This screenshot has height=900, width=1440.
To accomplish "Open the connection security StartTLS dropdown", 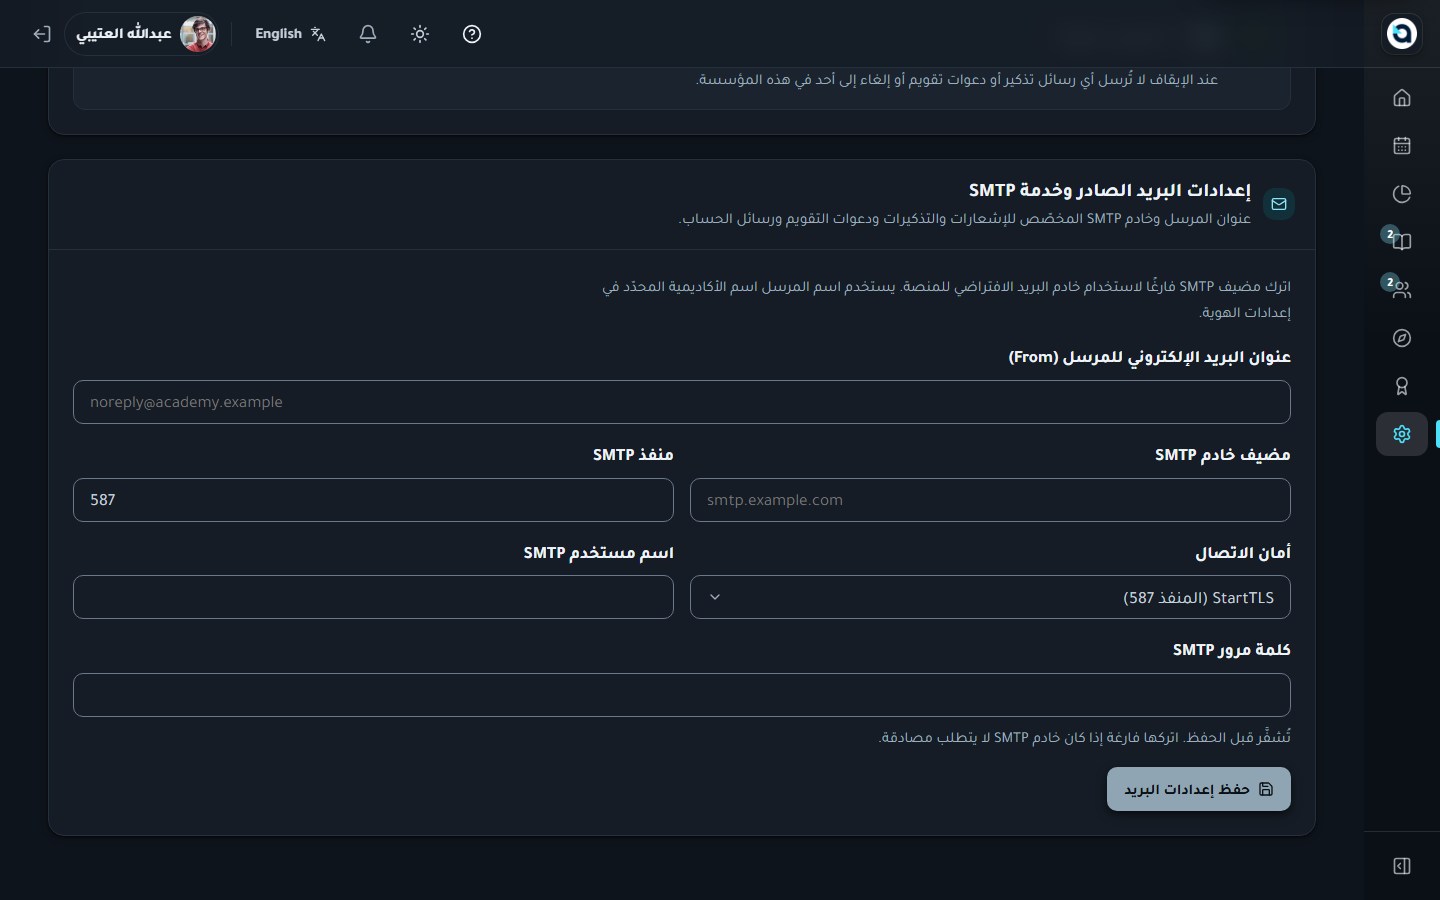I will pyautogui.click(x=990, y=597).
